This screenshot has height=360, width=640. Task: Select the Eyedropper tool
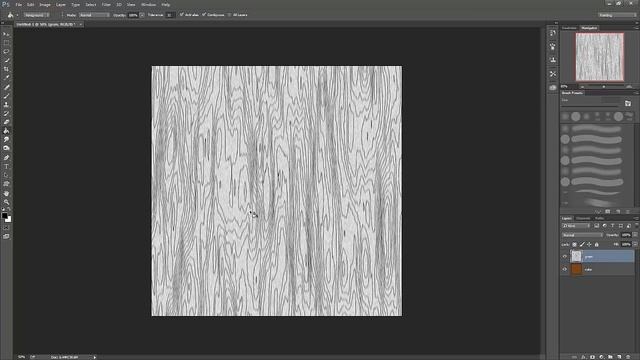(x=6, y=78)
